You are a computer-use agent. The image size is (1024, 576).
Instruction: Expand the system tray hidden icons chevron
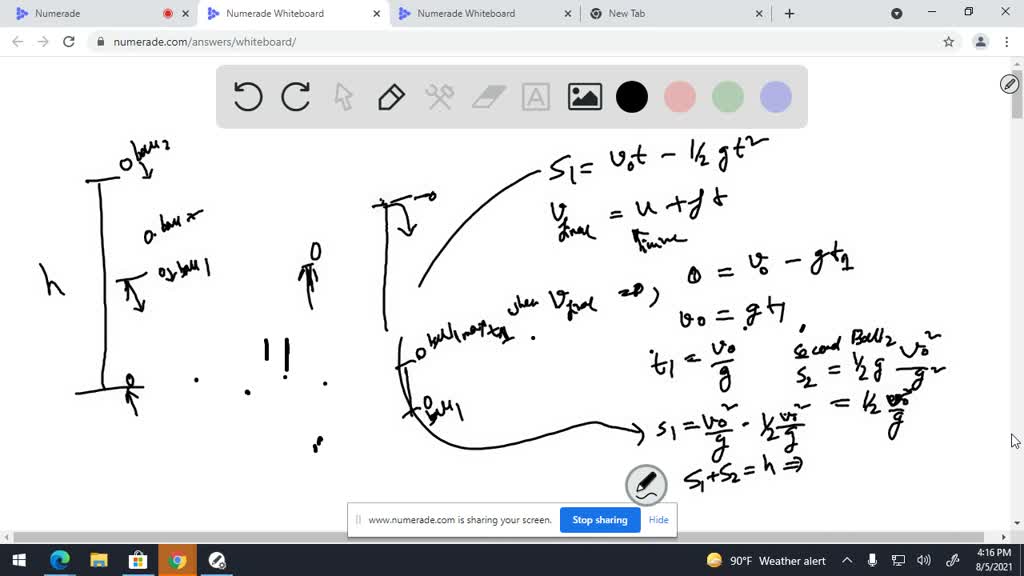point(847,561)
